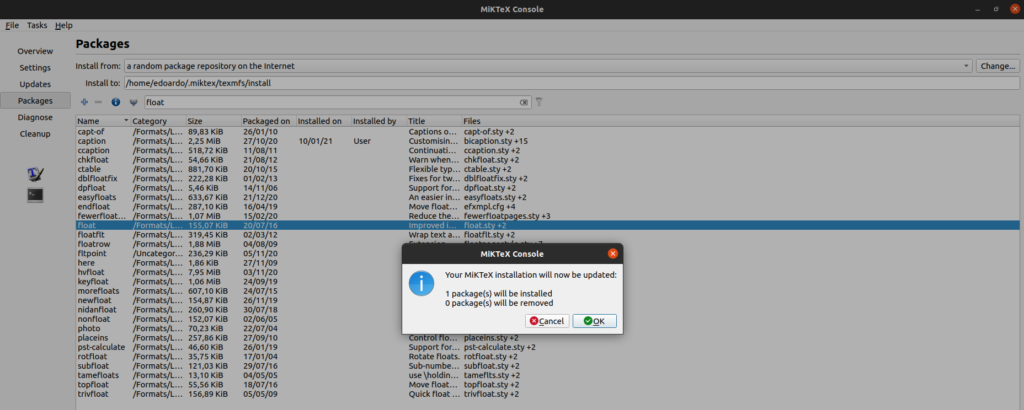
Task: Select the topfloat package row
Action: (548, 385)
